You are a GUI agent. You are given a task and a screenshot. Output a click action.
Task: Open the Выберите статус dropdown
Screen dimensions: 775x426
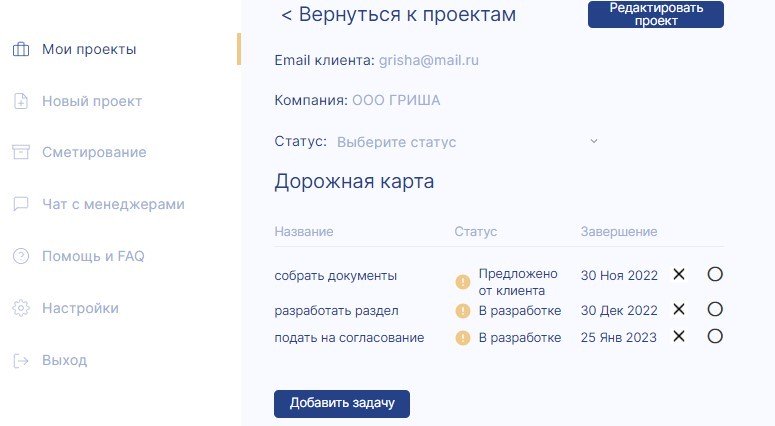coord(468,142)
